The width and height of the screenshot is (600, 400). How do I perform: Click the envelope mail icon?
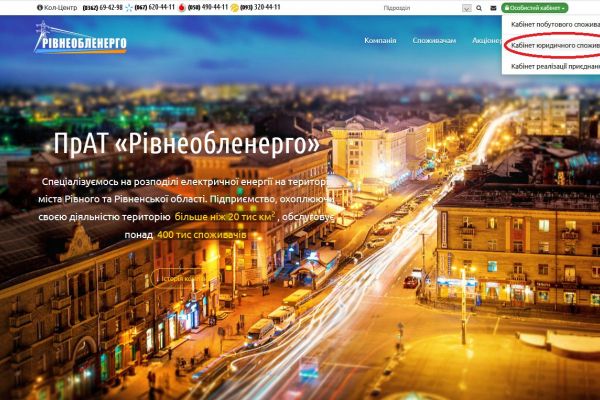point(491,7)
